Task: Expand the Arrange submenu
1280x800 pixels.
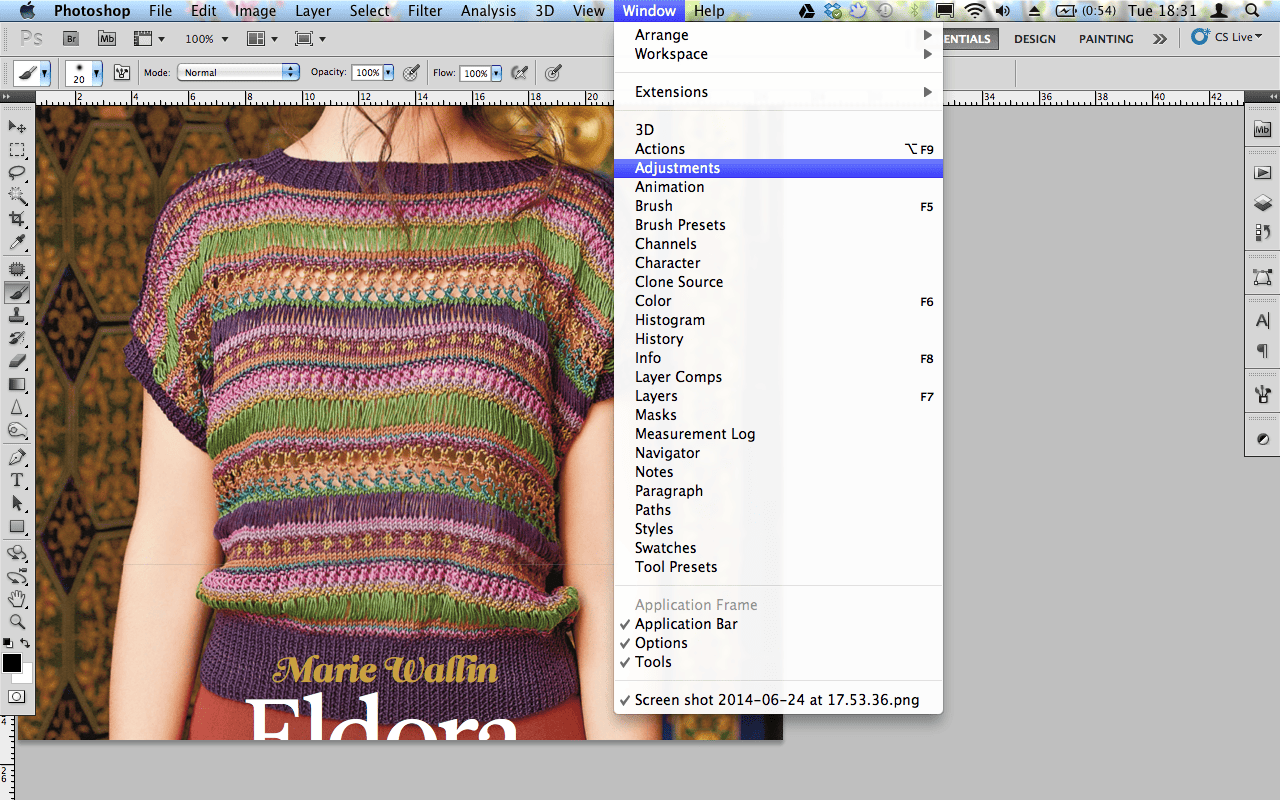Action: pos(778,35)
